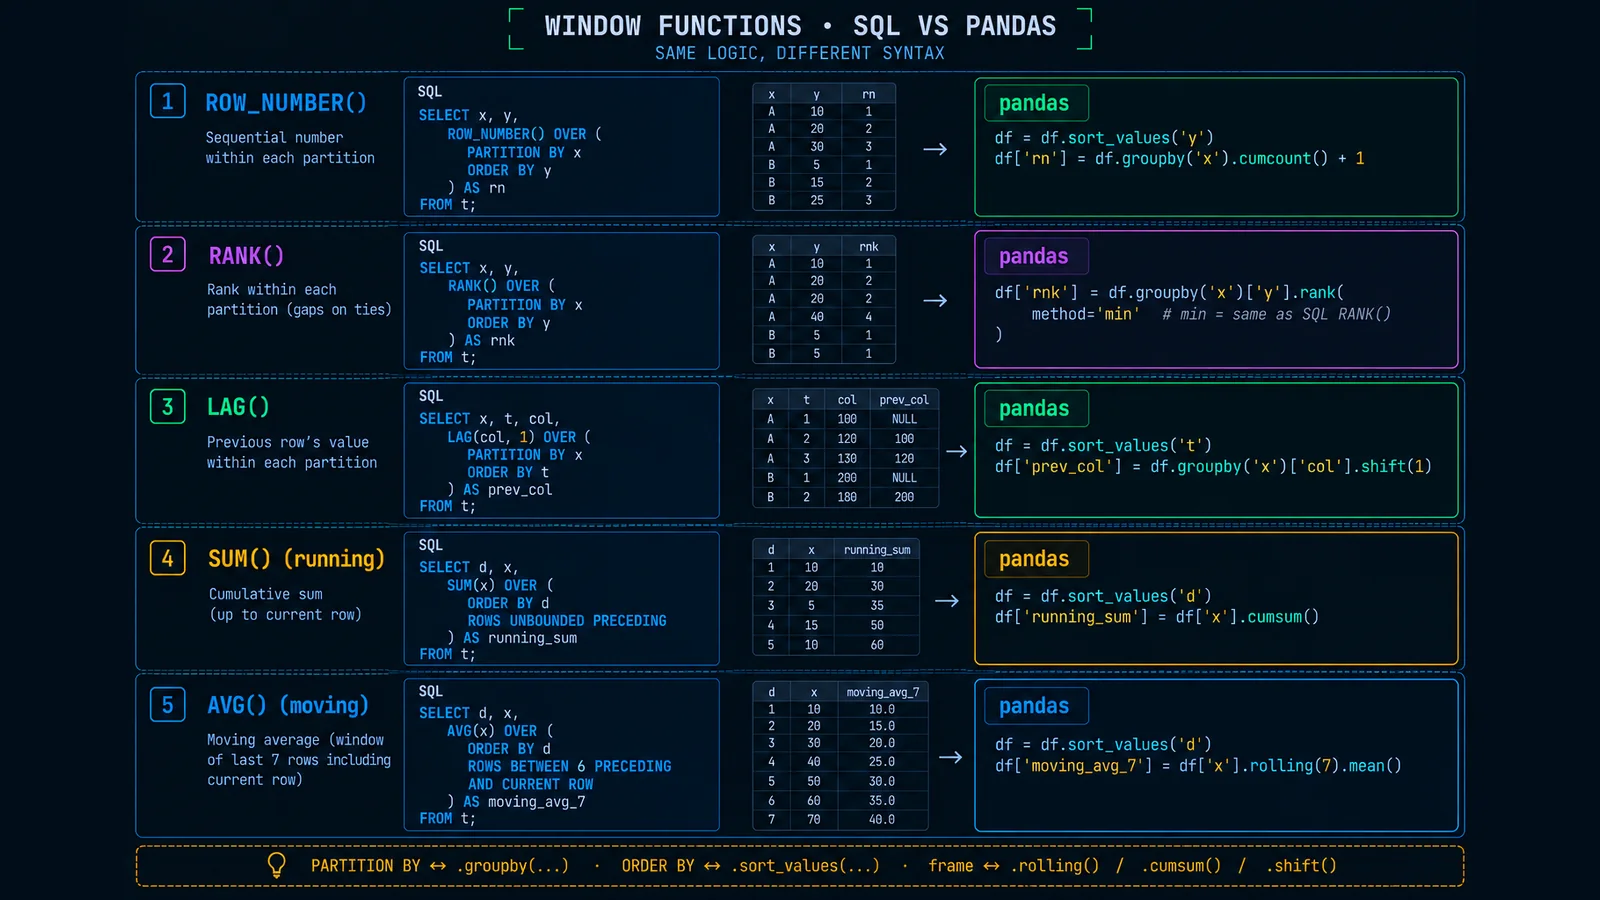Viewport: 1600px width, 900px height.
Task: Click the code line ending with '.rolling(7).mean()'
Action: pos(1198,766)
